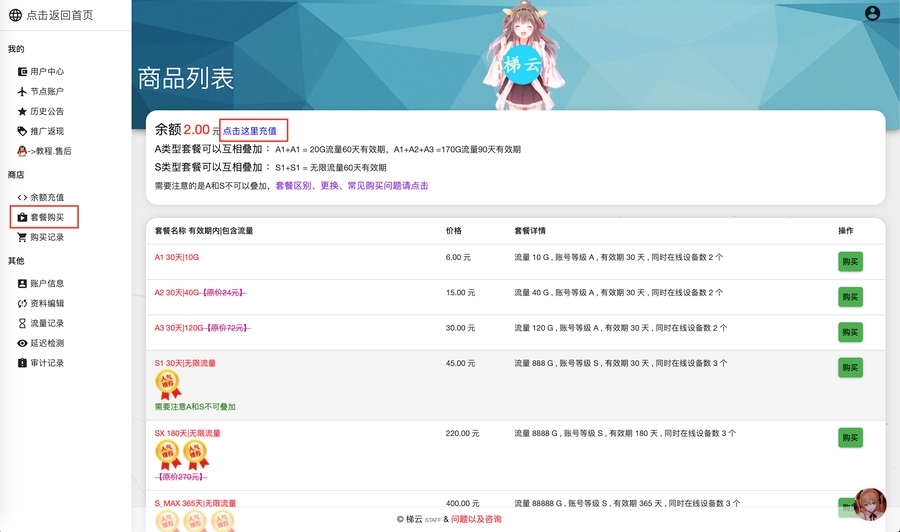Viewport: 900px width, 532px height.
Task: Open the user account profile icon
Action: [872, 13]
